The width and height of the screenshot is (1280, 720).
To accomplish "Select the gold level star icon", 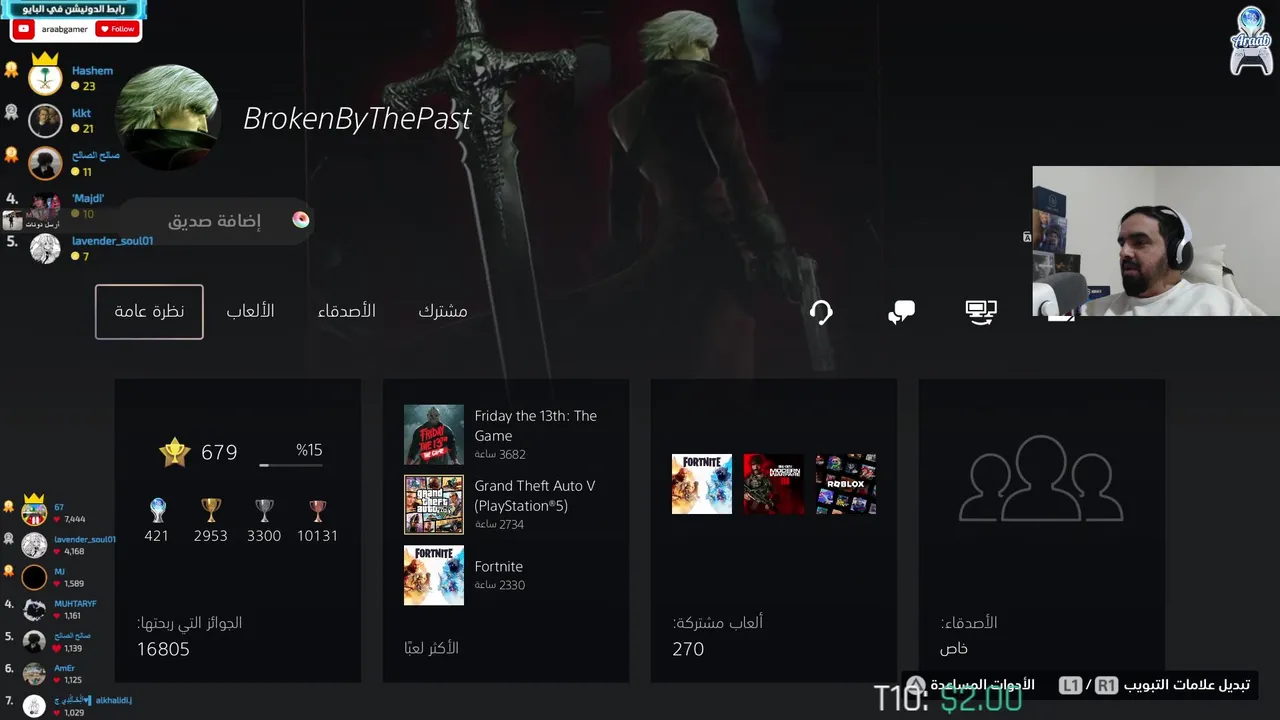I will click(175, 453).
